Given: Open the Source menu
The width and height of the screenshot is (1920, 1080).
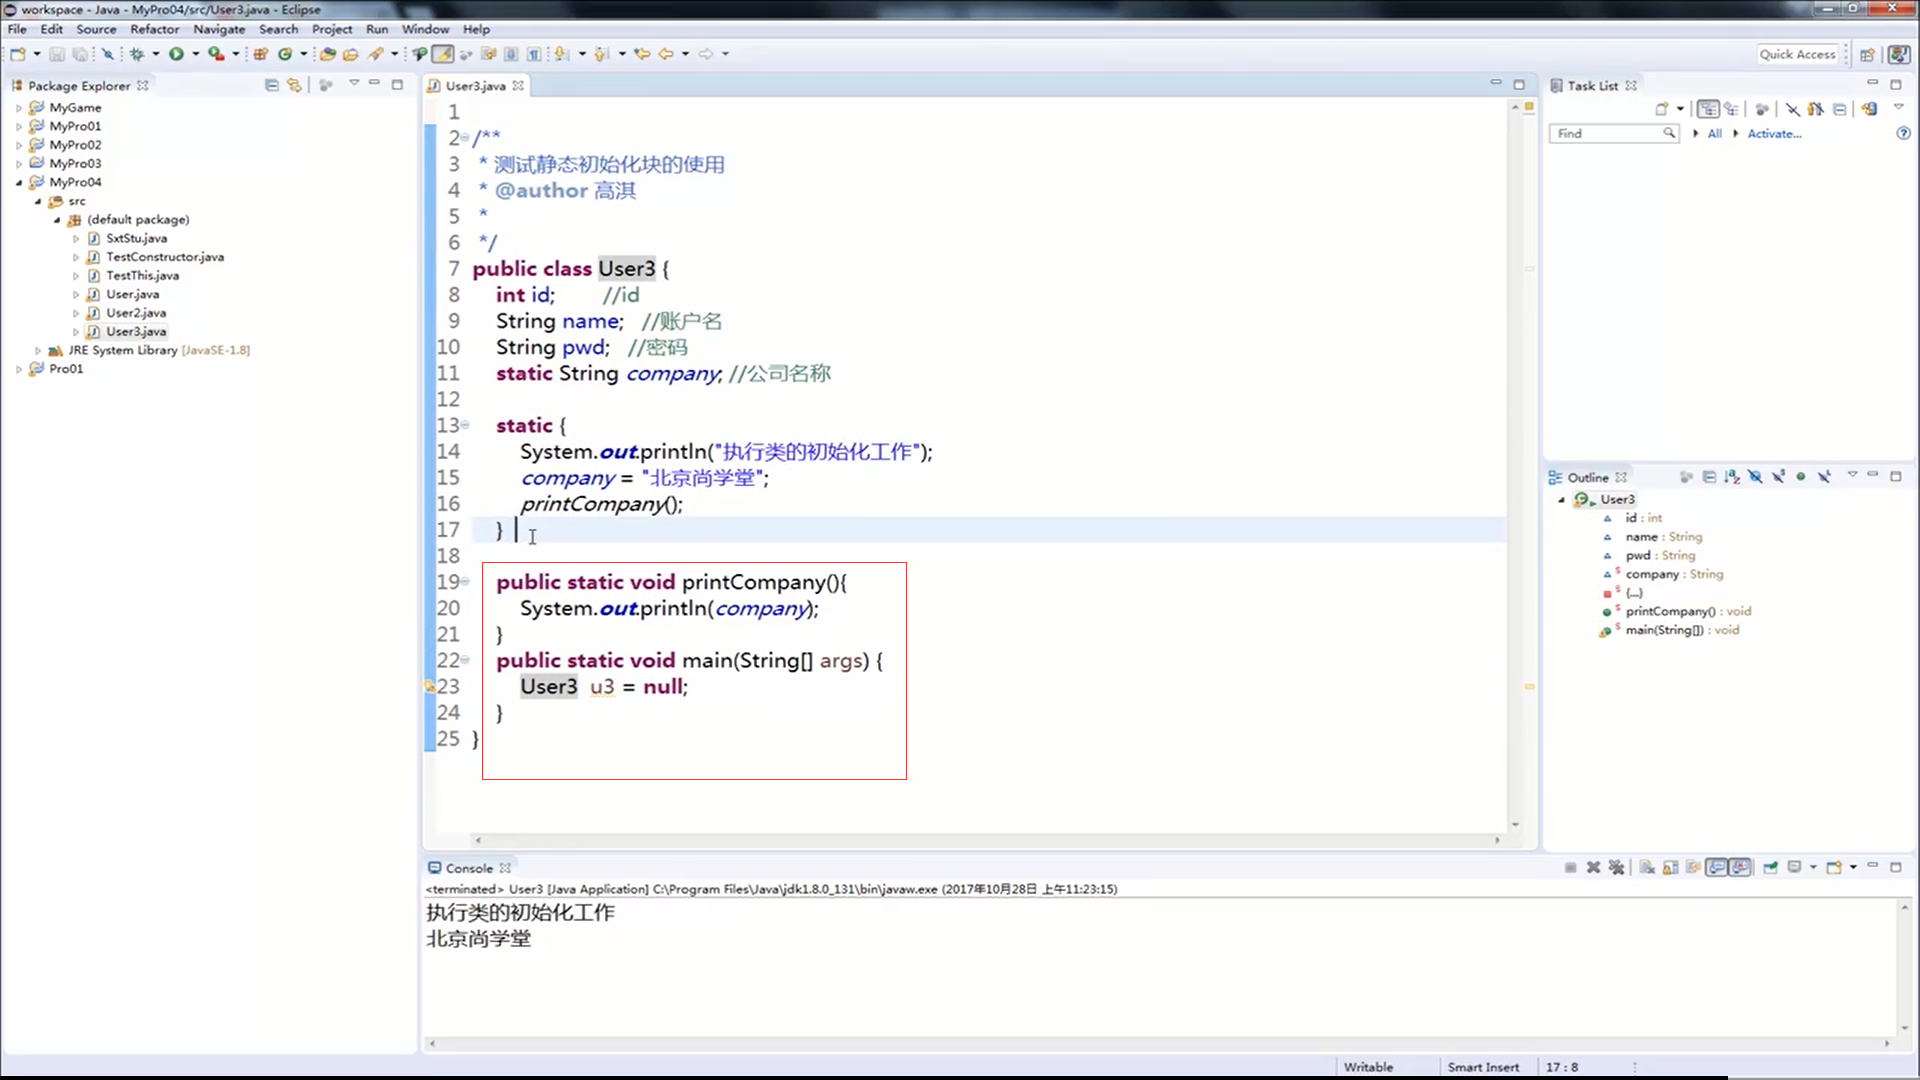Looking at the screenshot, I should [x=96, y=29].
